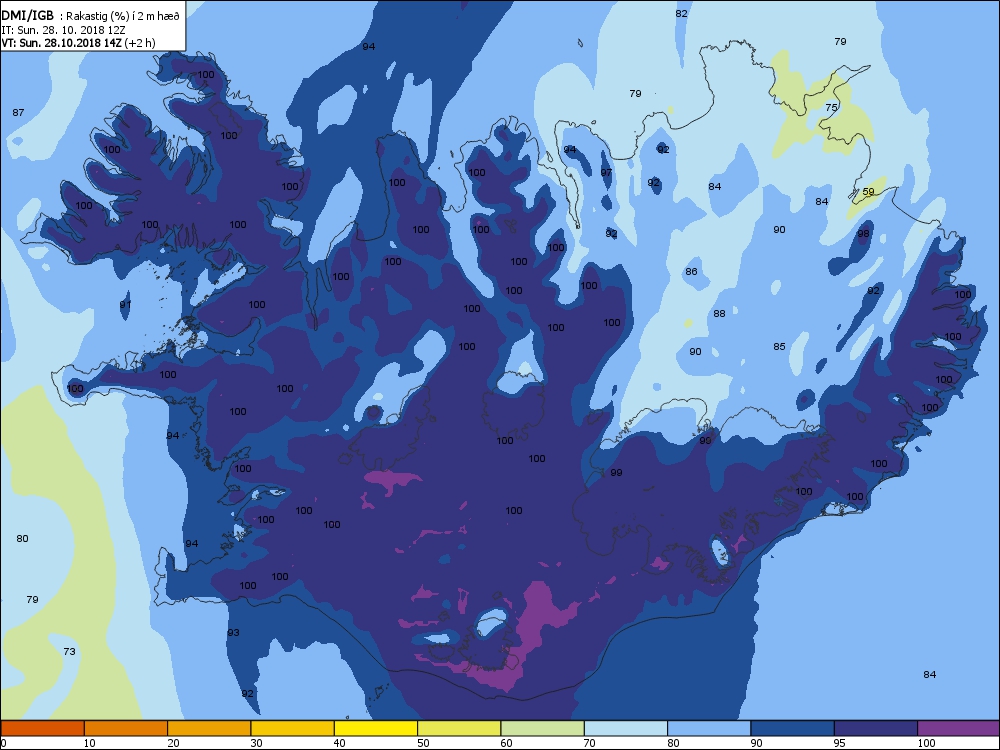Click the VT valid time 14Z line

[78, 43]
